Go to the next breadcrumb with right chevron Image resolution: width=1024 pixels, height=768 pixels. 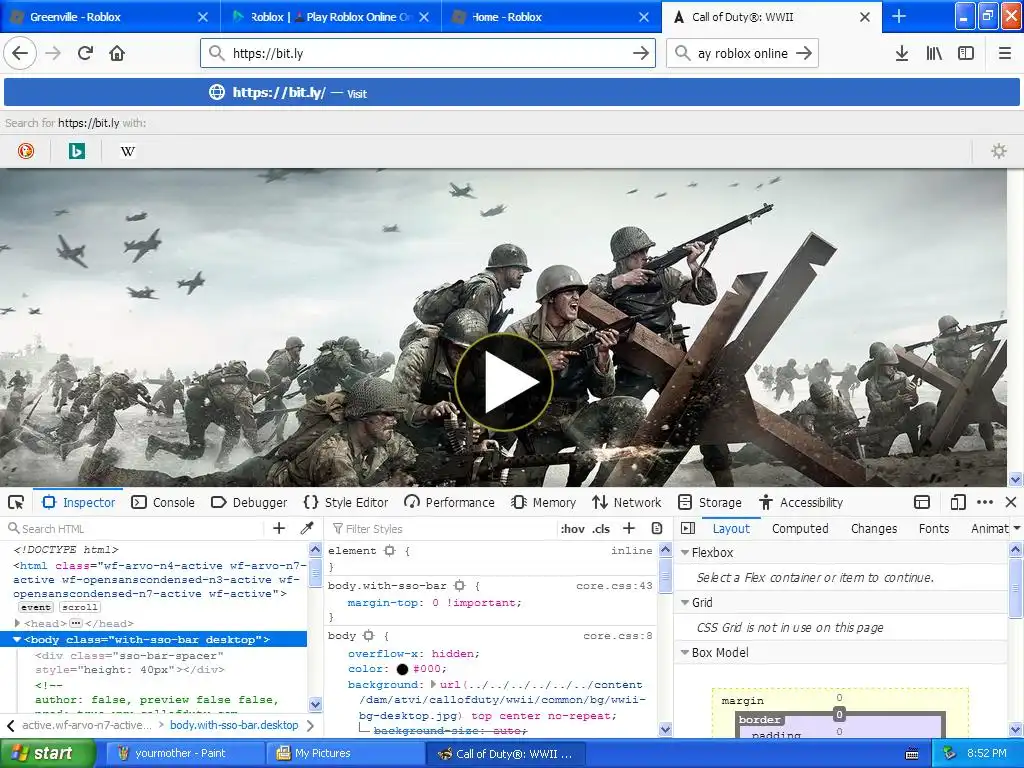pyautogui.click(x=310, y=725)
